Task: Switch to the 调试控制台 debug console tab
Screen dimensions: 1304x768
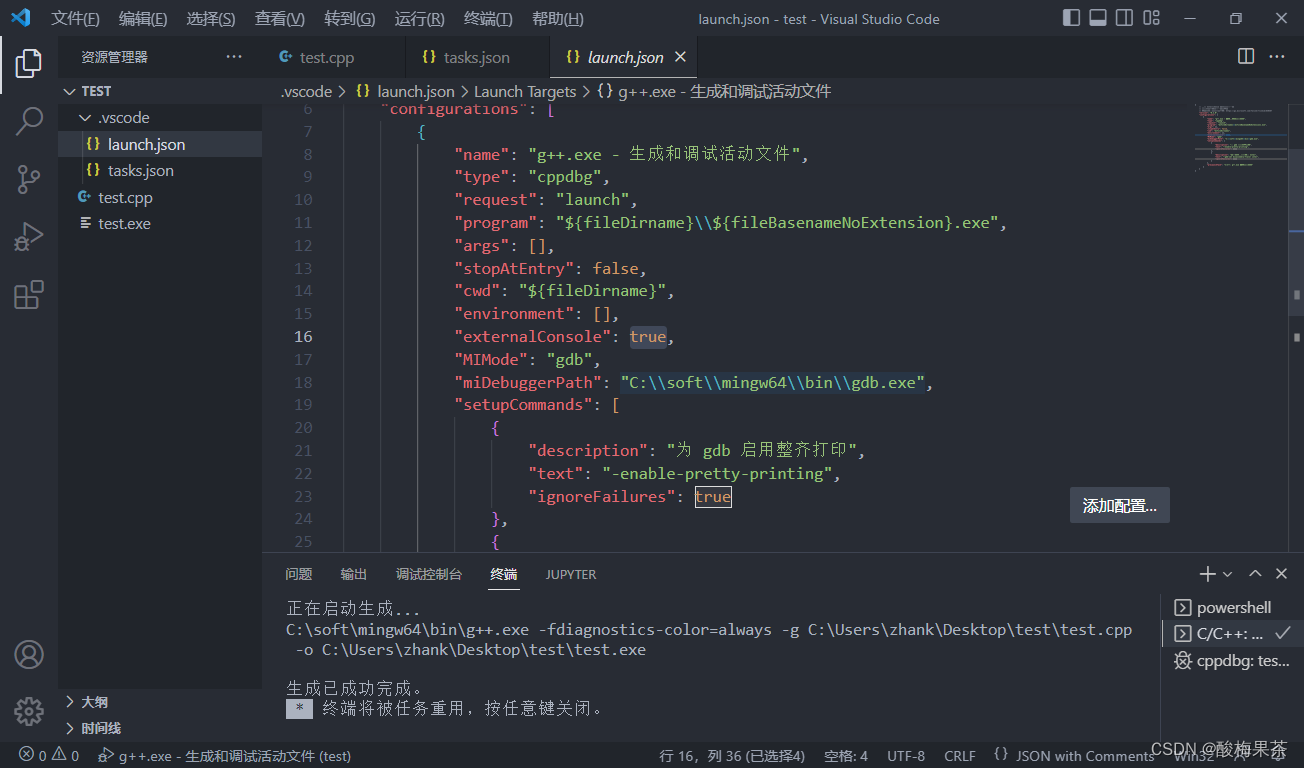Action: pyautogui.click(x=429, y=574)
